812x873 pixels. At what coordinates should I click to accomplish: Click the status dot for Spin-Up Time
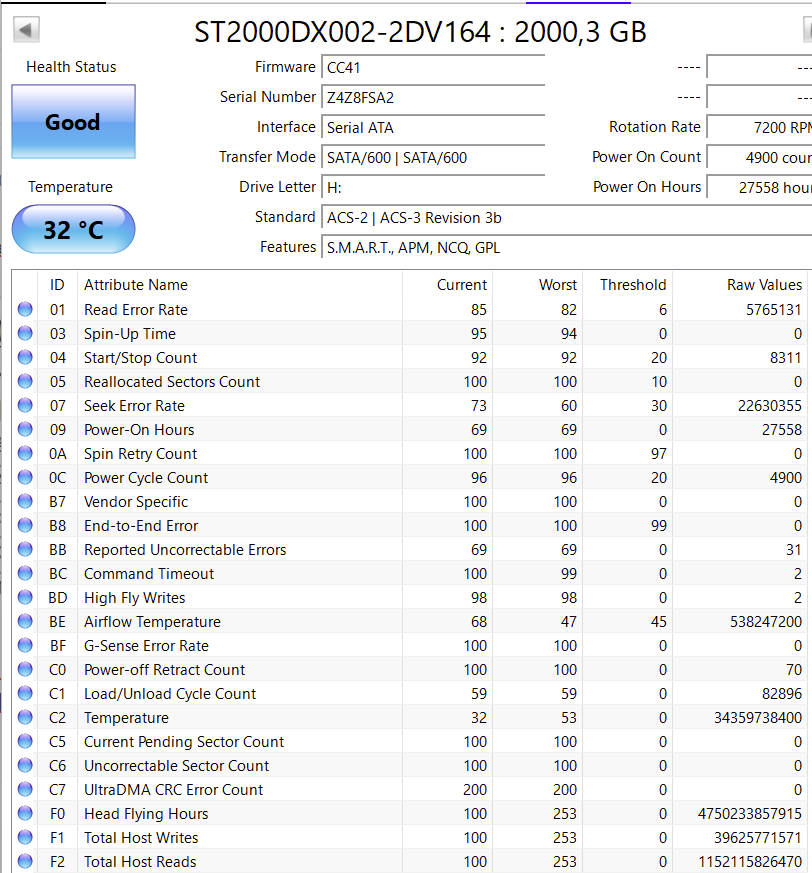pyautogui.click(x=25, y=333)
